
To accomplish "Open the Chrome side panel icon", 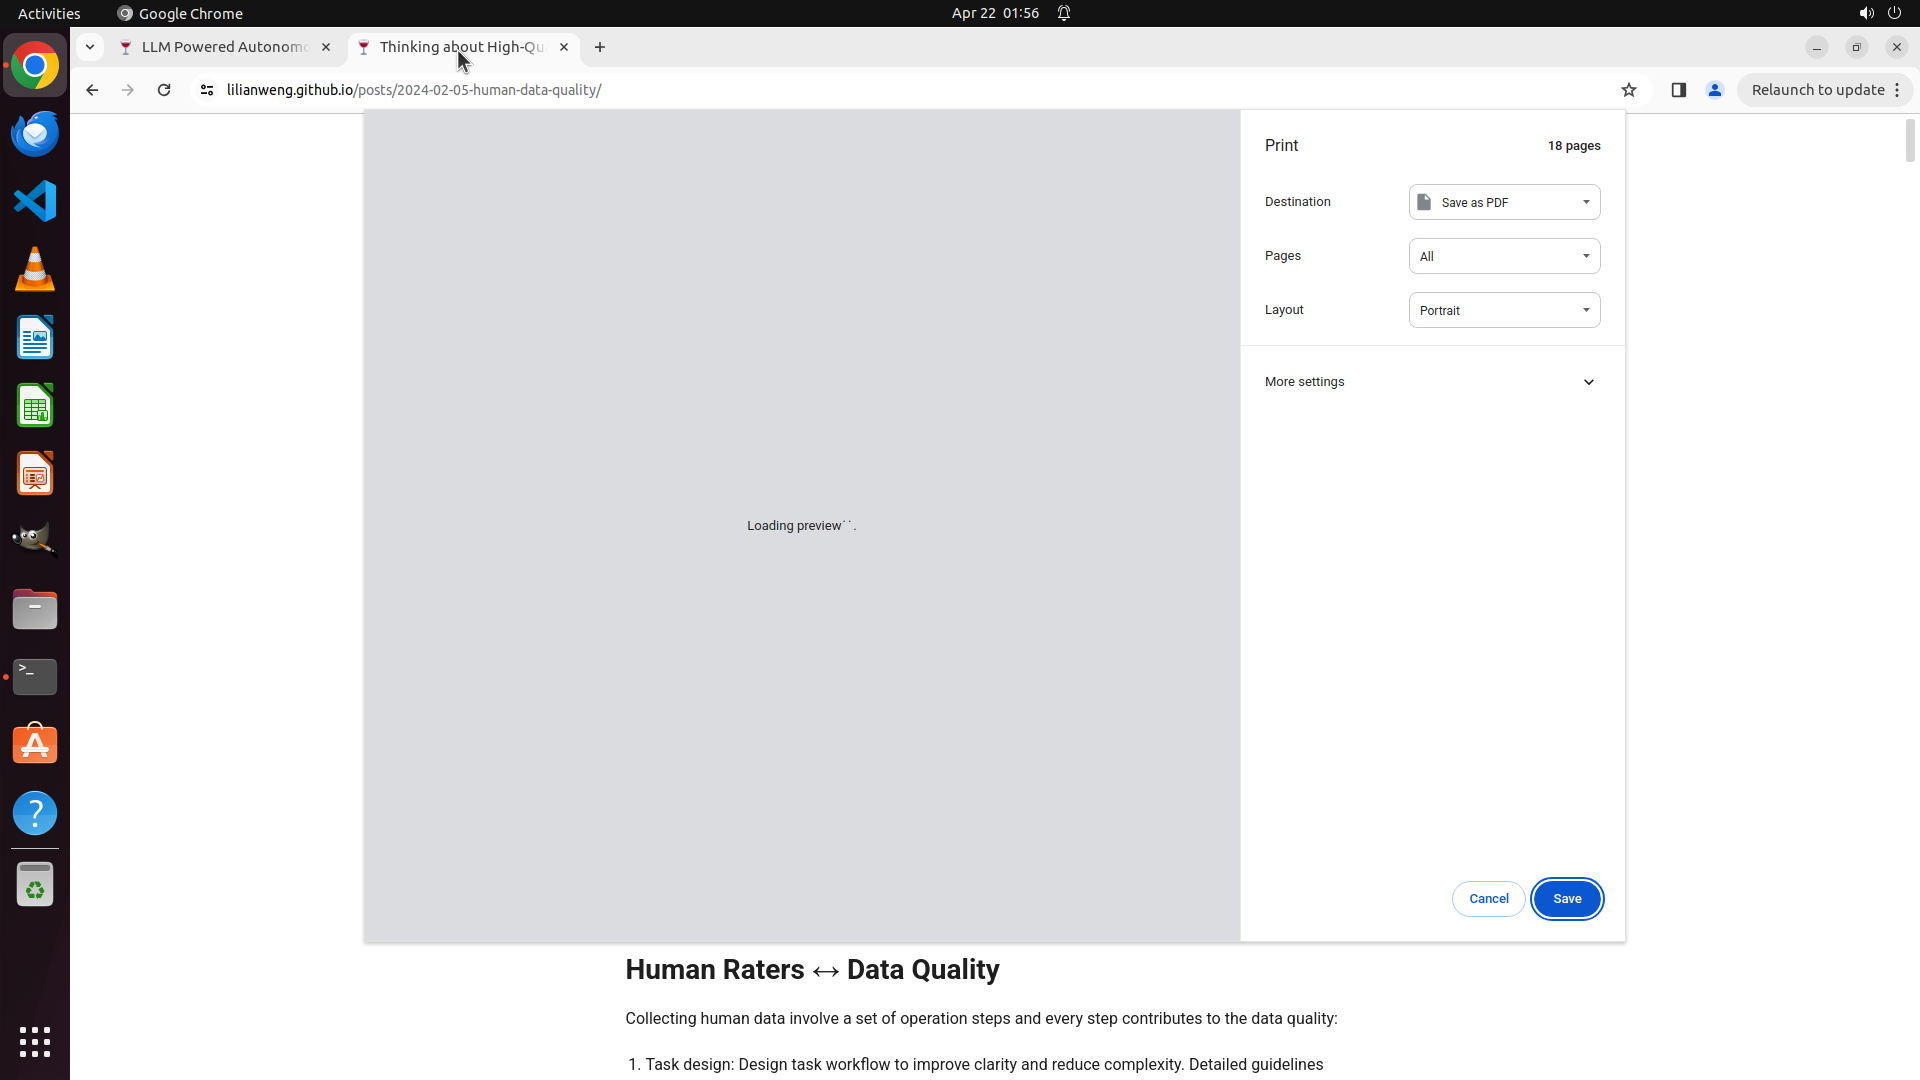I will (x=1679, y=90).
